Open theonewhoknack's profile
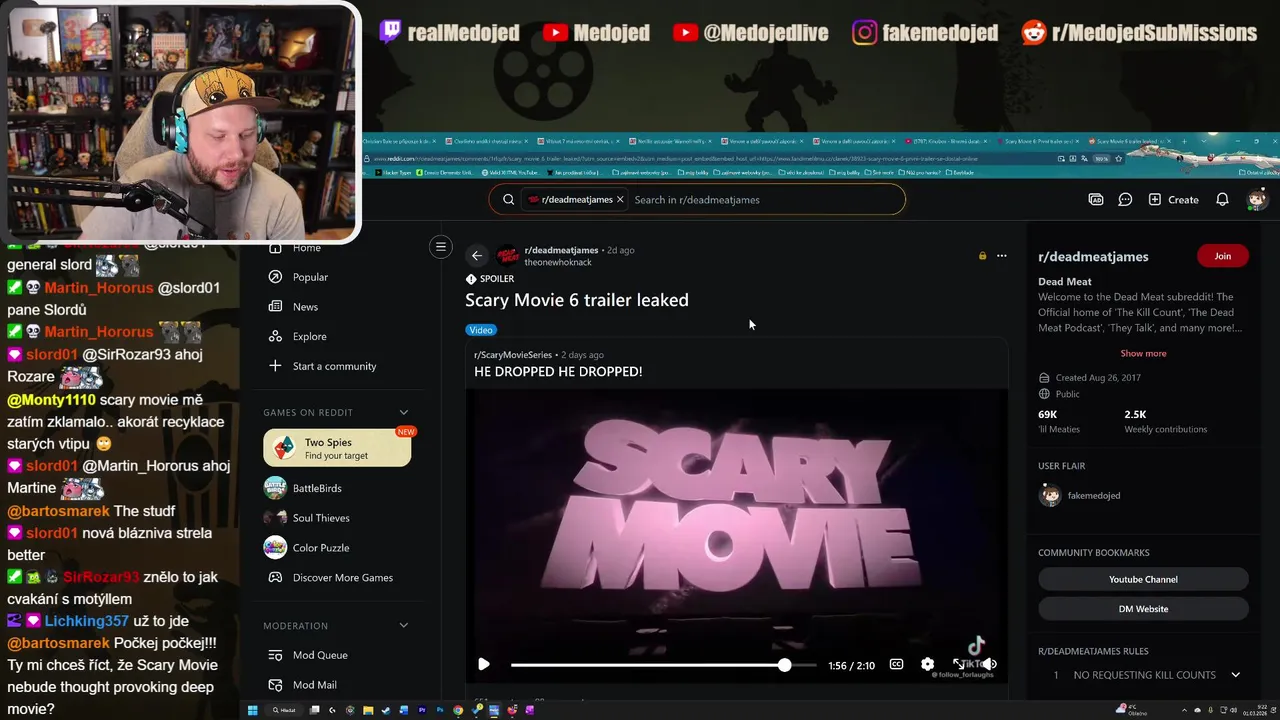This screenshot has height=720, width=1280. click(558, 262)
